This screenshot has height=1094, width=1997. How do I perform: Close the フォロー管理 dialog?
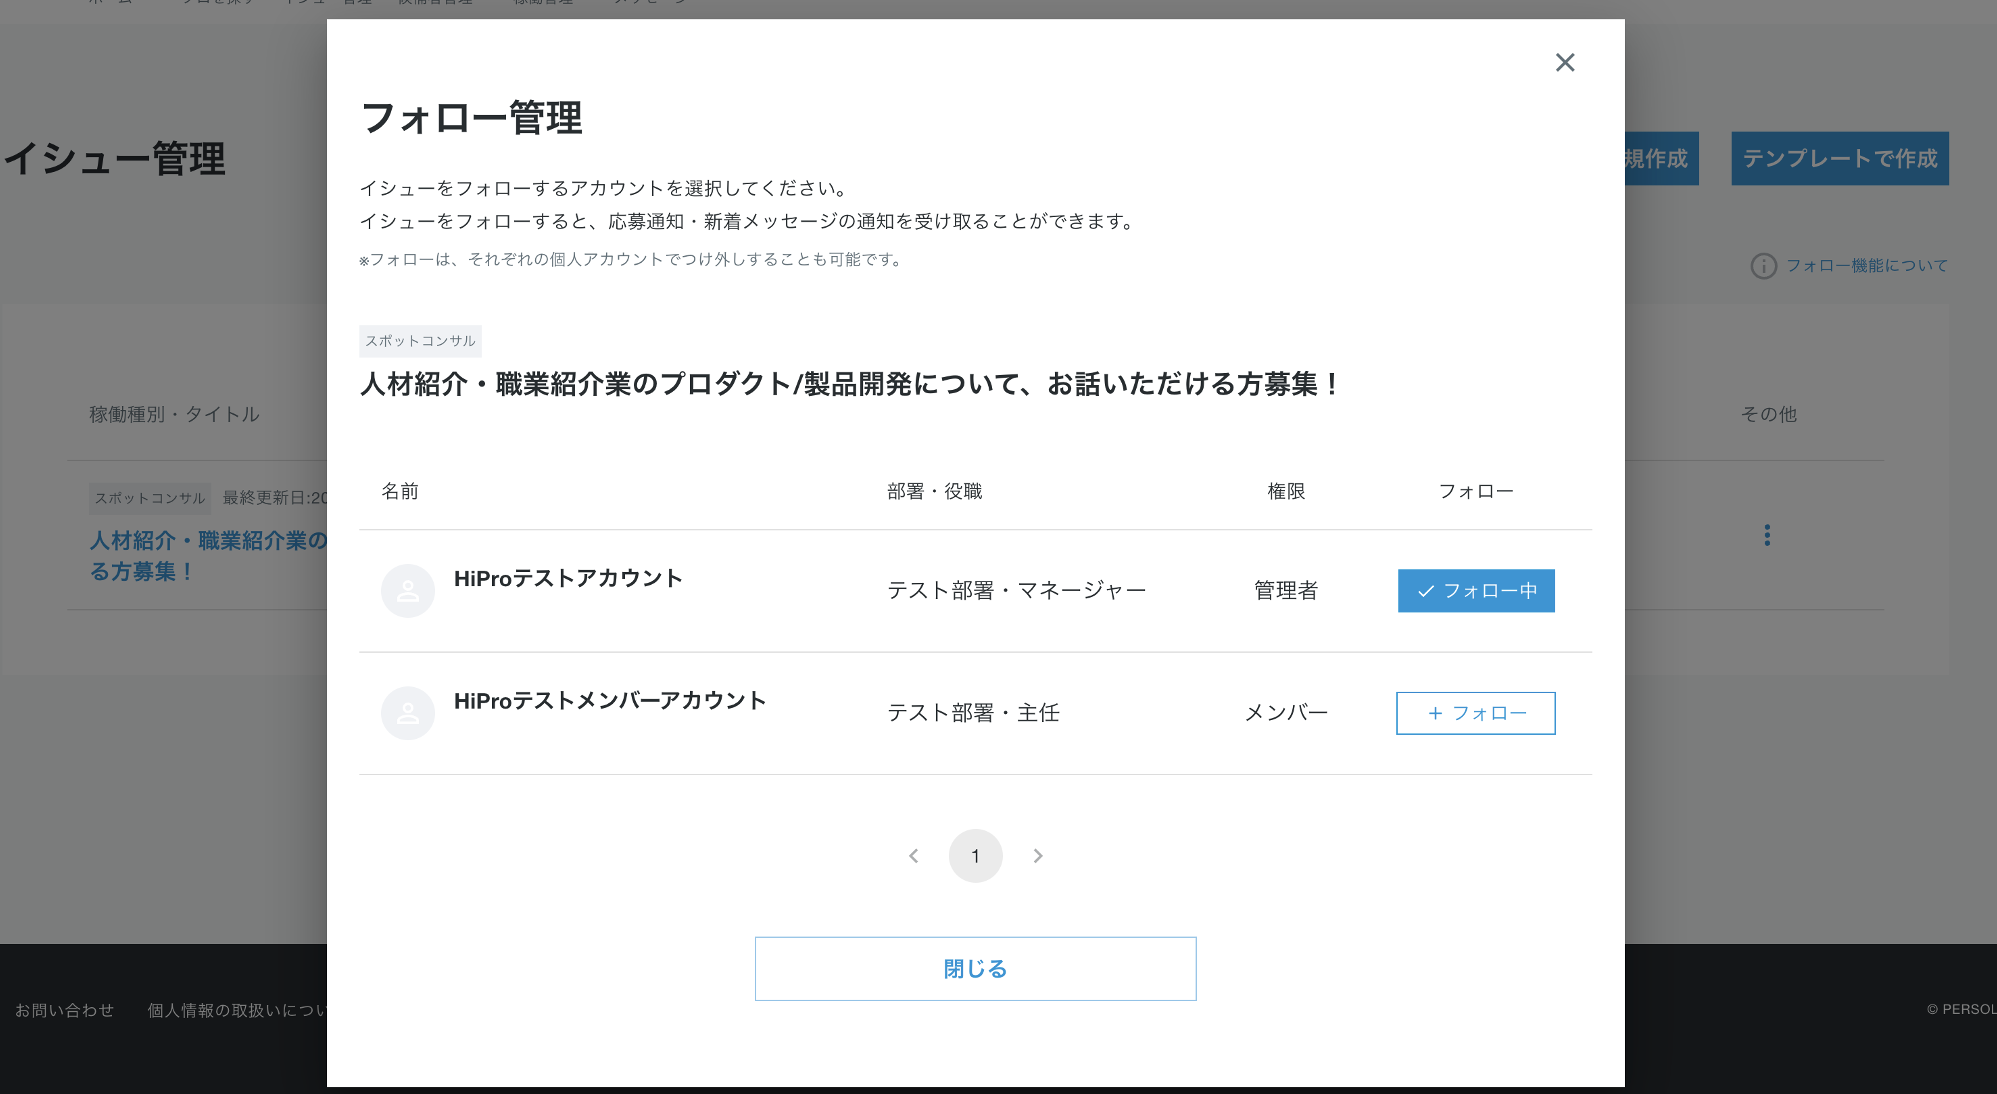1564,62
